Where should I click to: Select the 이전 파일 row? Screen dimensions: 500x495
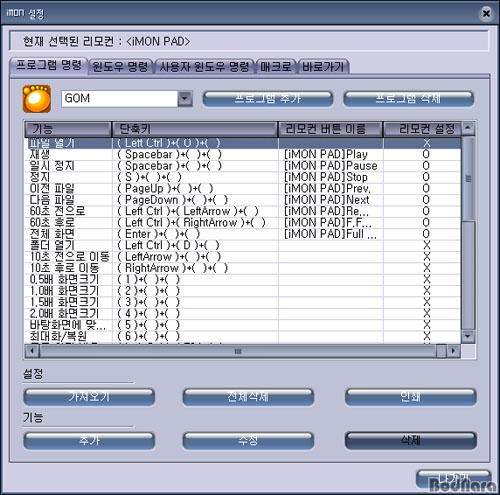tap(243, 188)
